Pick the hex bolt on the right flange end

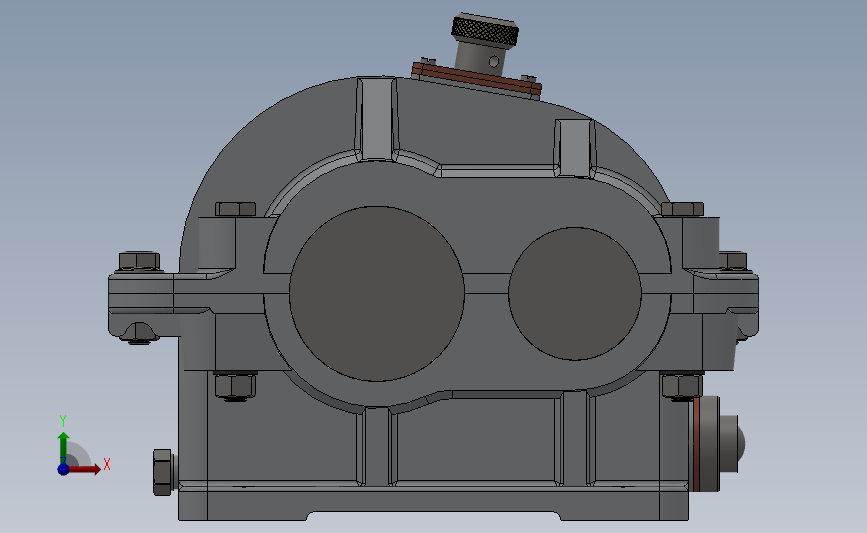(733, 261)
